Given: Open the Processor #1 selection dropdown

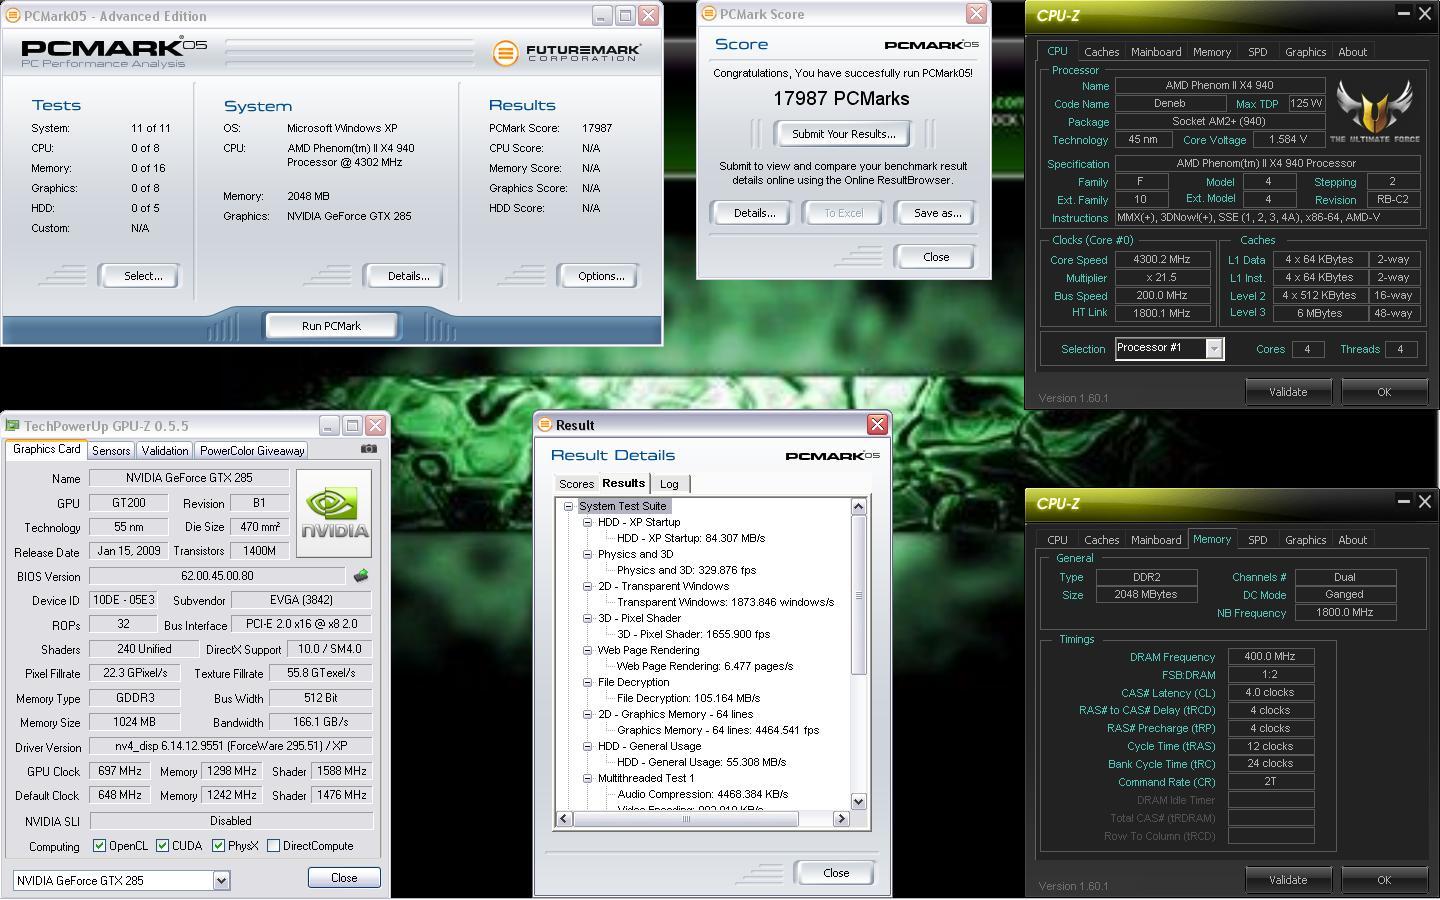Looking at the screenshot, I should 1214,349.
